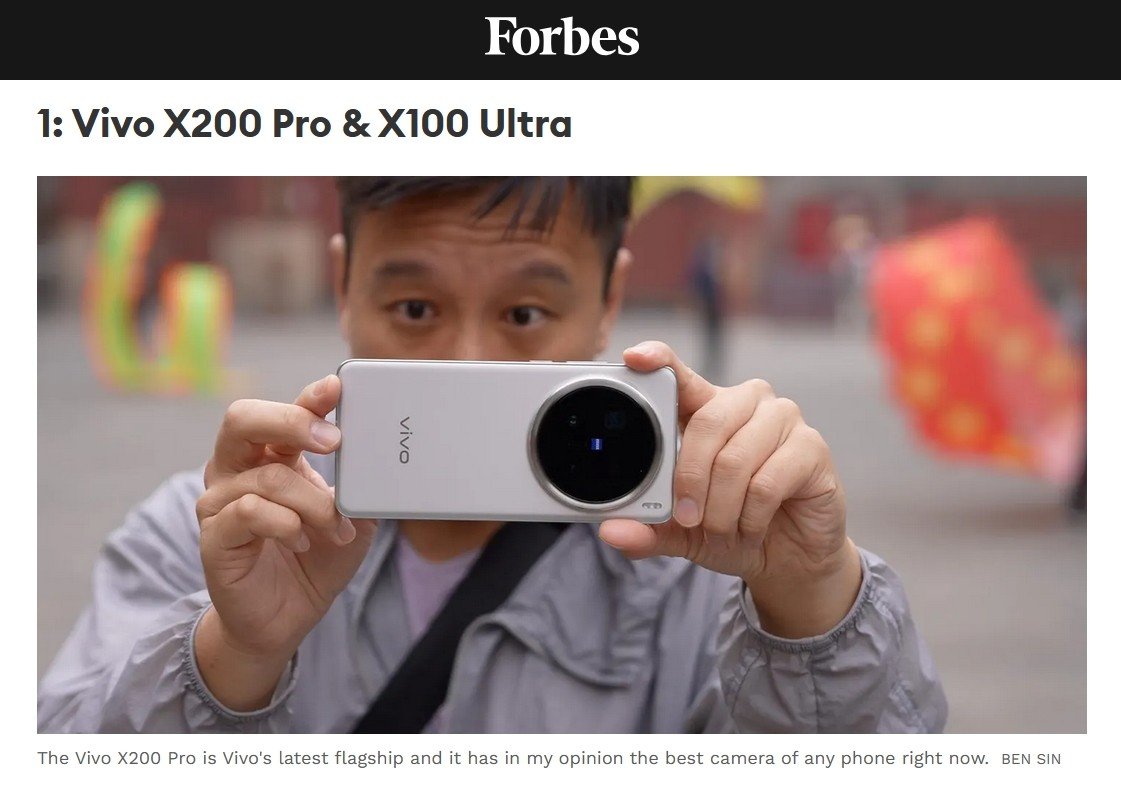Click the photo caption about Vivo's flagship

[513, 758]
